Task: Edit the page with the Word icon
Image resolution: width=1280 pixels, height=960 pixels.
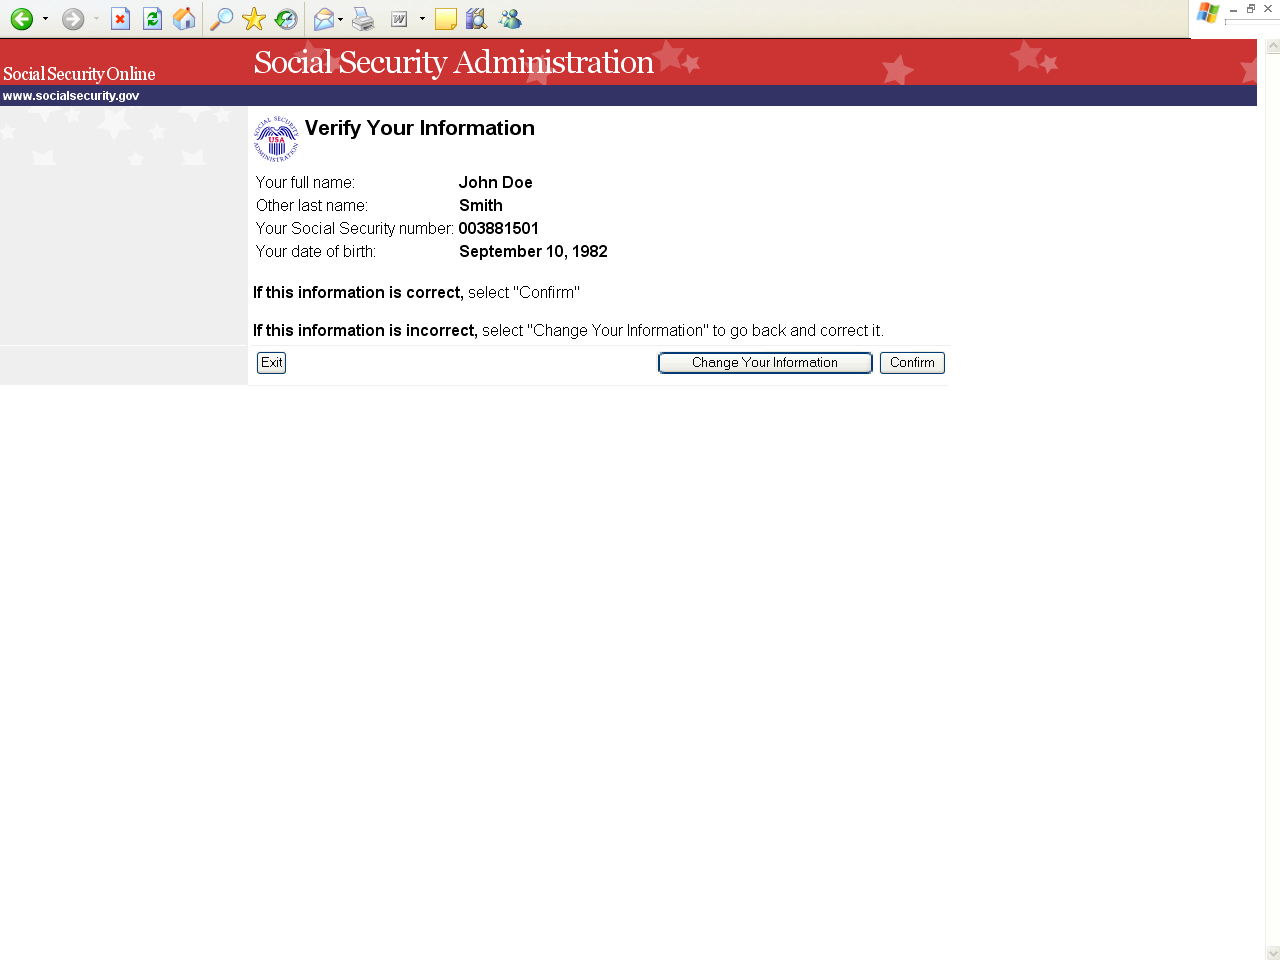Action: click(x=399, y=19)
